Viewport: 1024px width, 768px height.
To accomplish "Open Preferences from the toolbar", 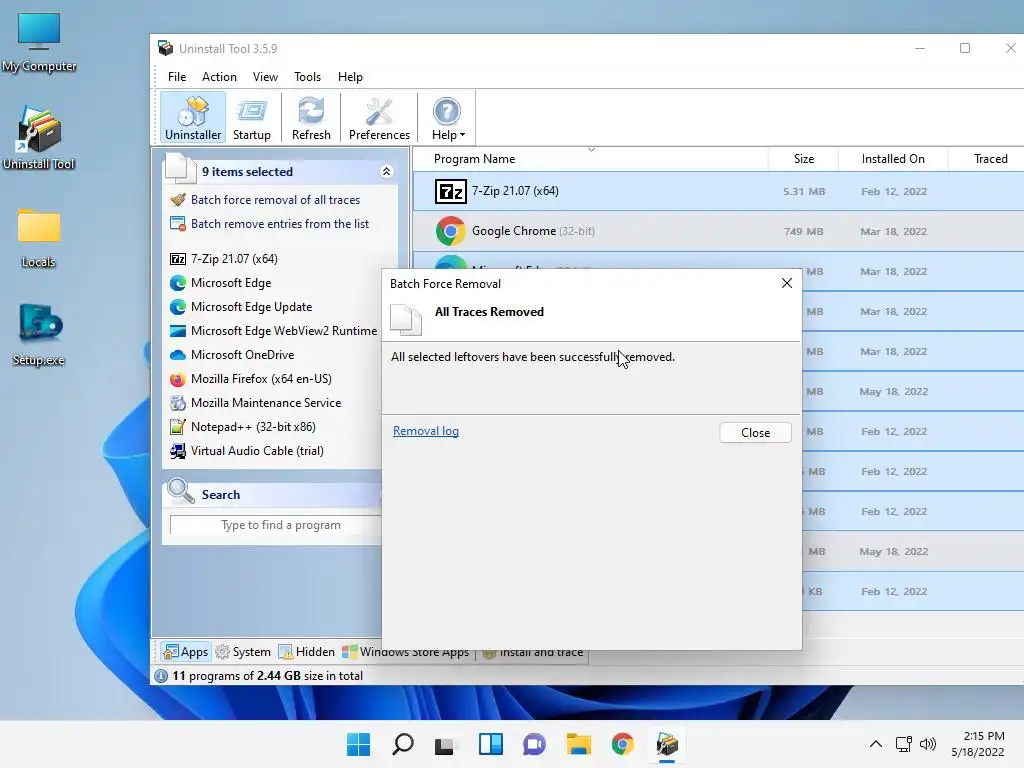I will (x=379, y=118).
